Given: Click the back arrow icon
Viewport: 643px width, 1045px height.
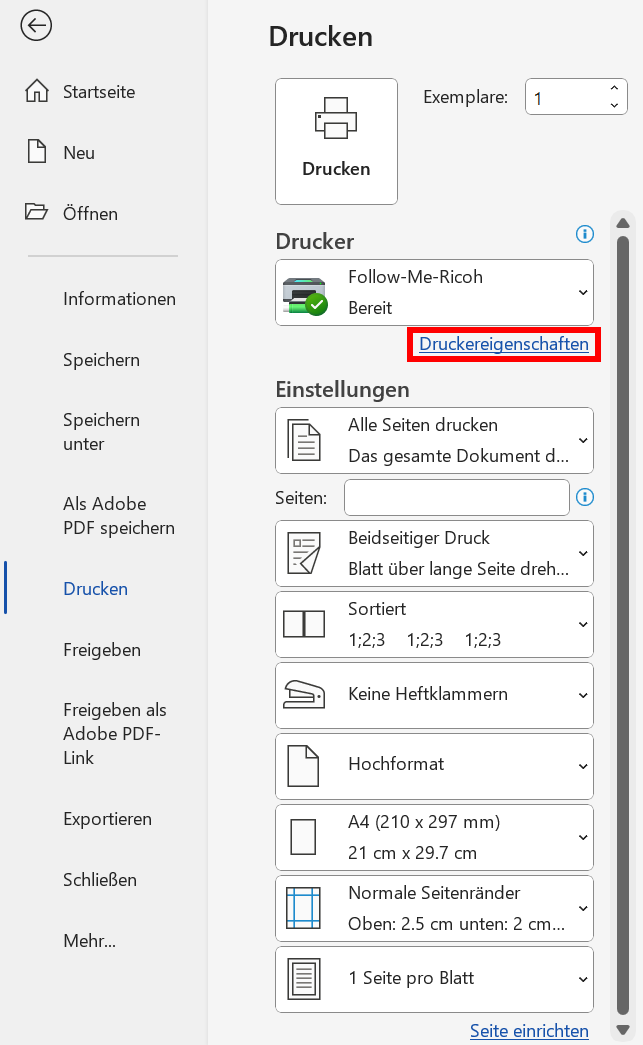Looking at the screenshot, I should [36, 26].
